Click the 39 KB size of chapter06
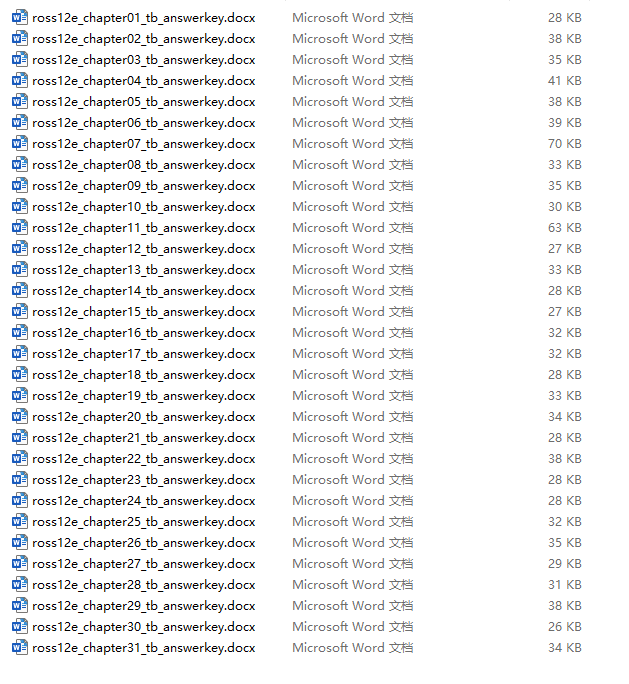 click(565, 123)
